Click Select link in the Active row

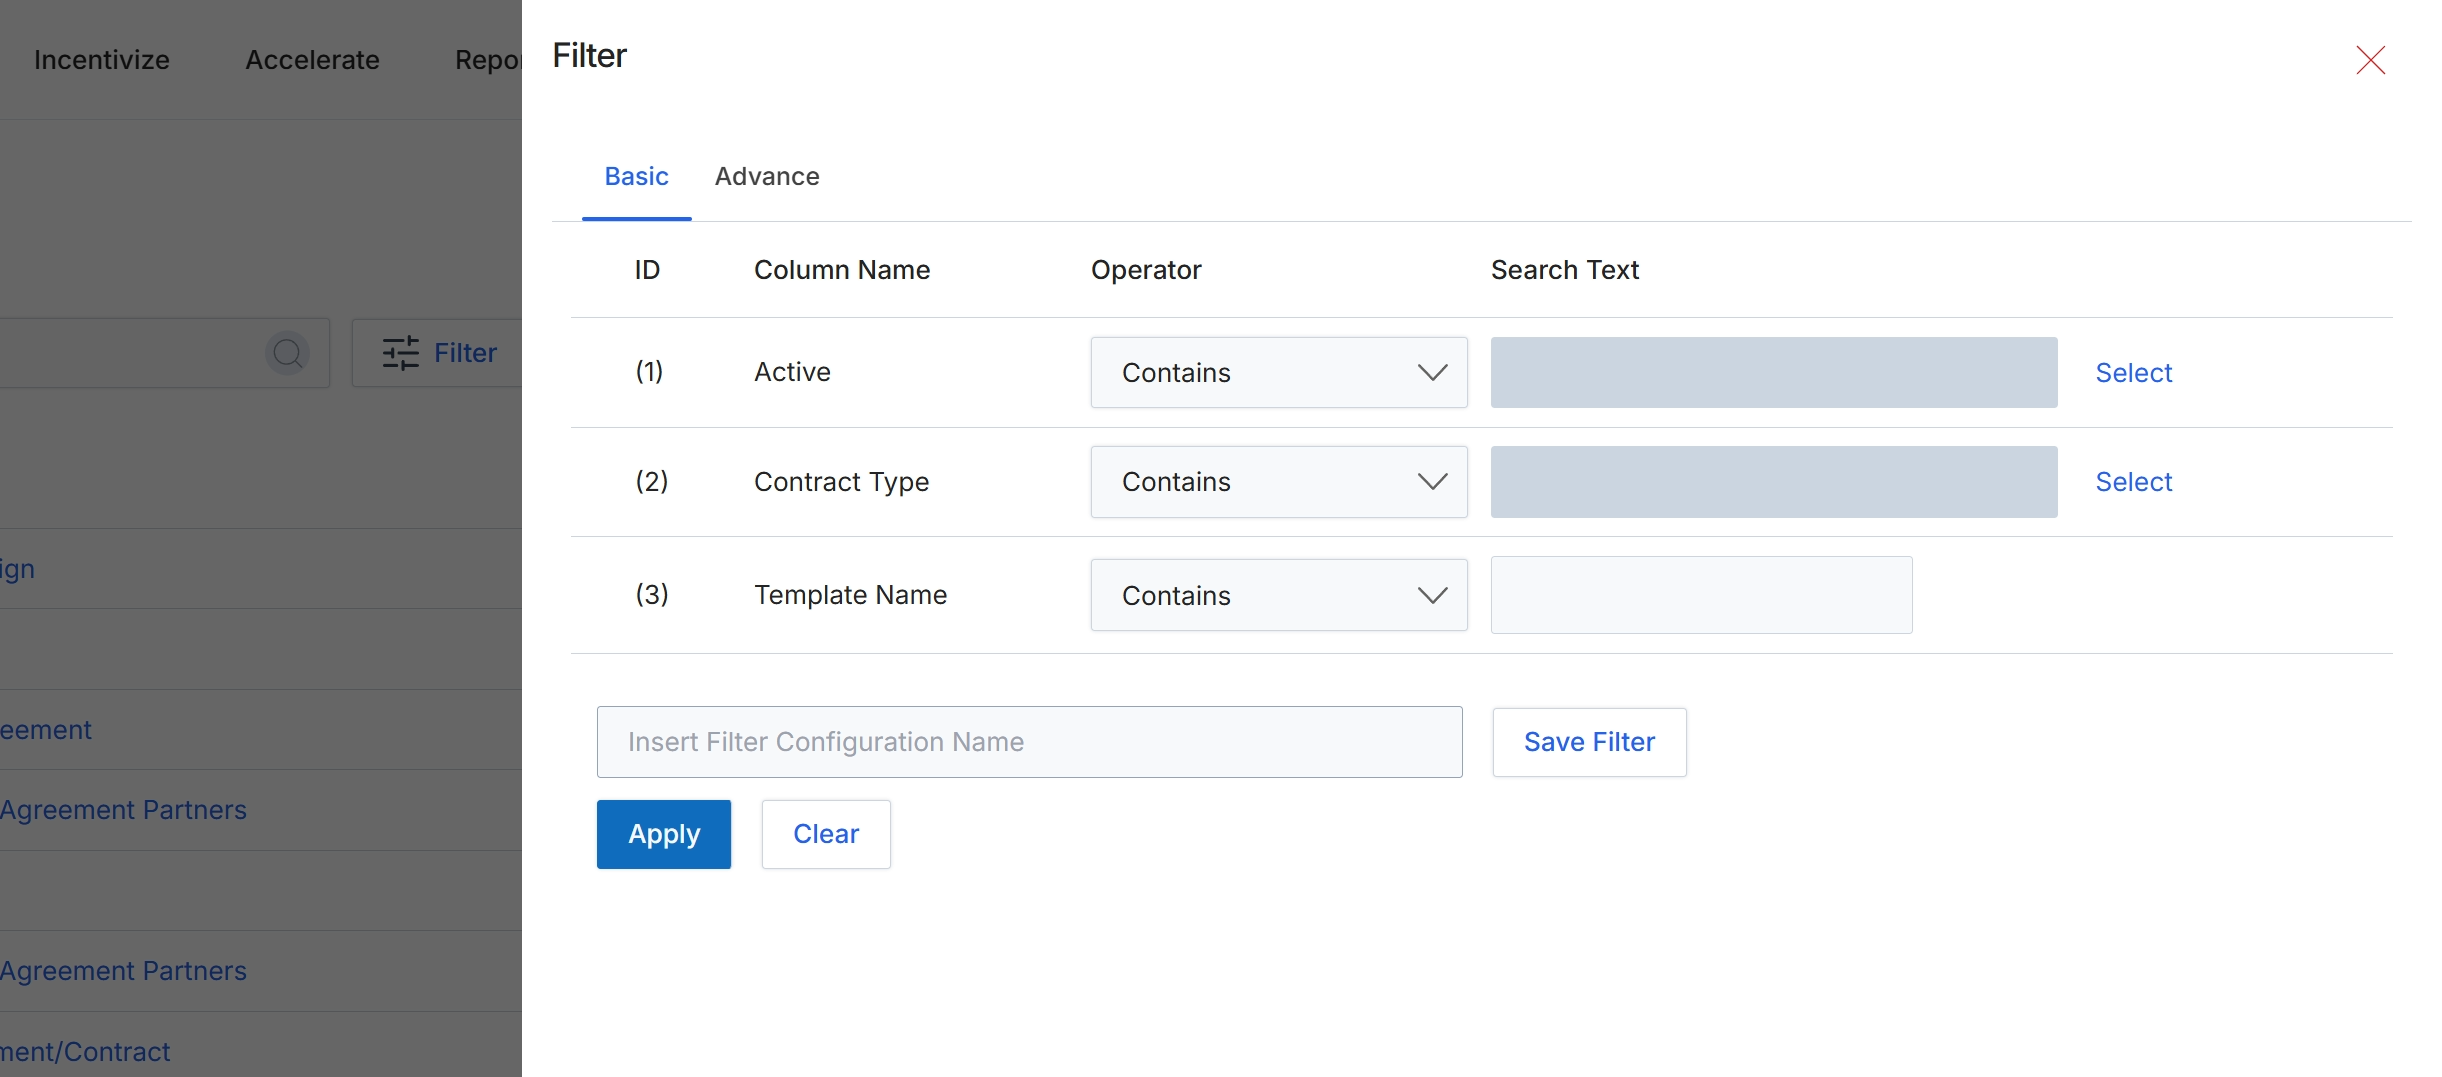pos(2134,373)
